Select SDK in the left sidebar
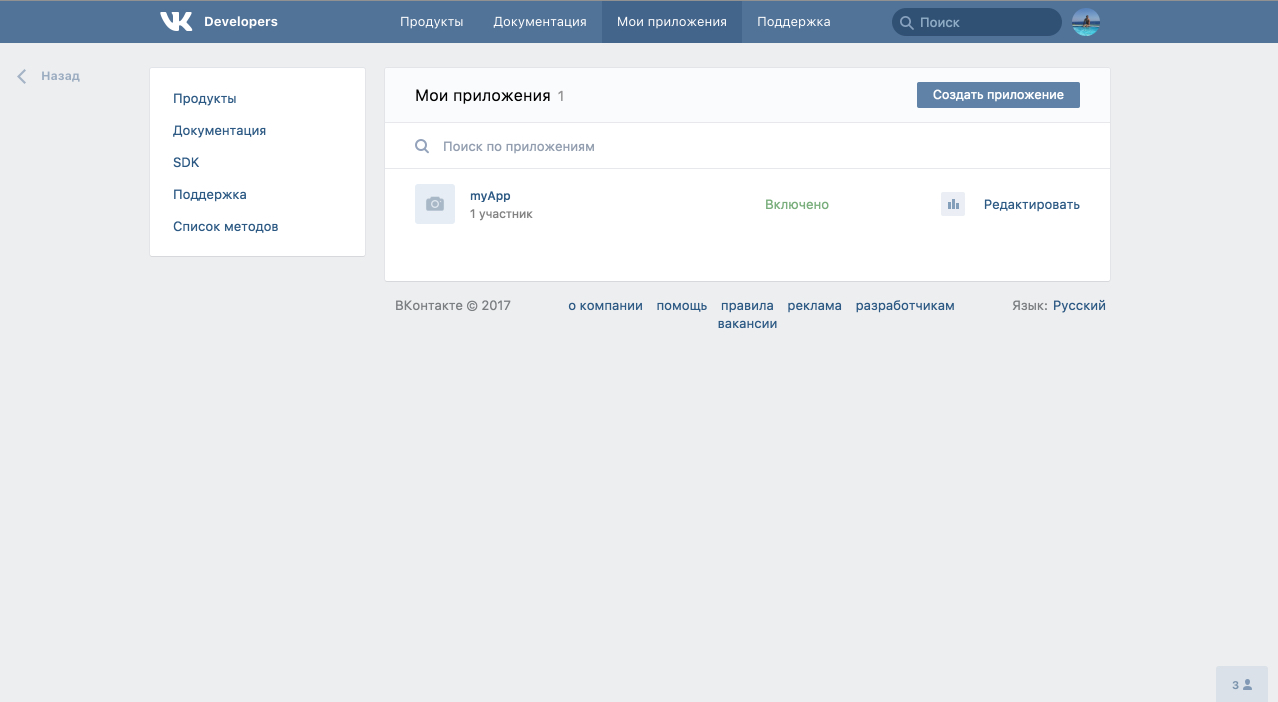Screen dimensions: 1278x702 [186, 162]
